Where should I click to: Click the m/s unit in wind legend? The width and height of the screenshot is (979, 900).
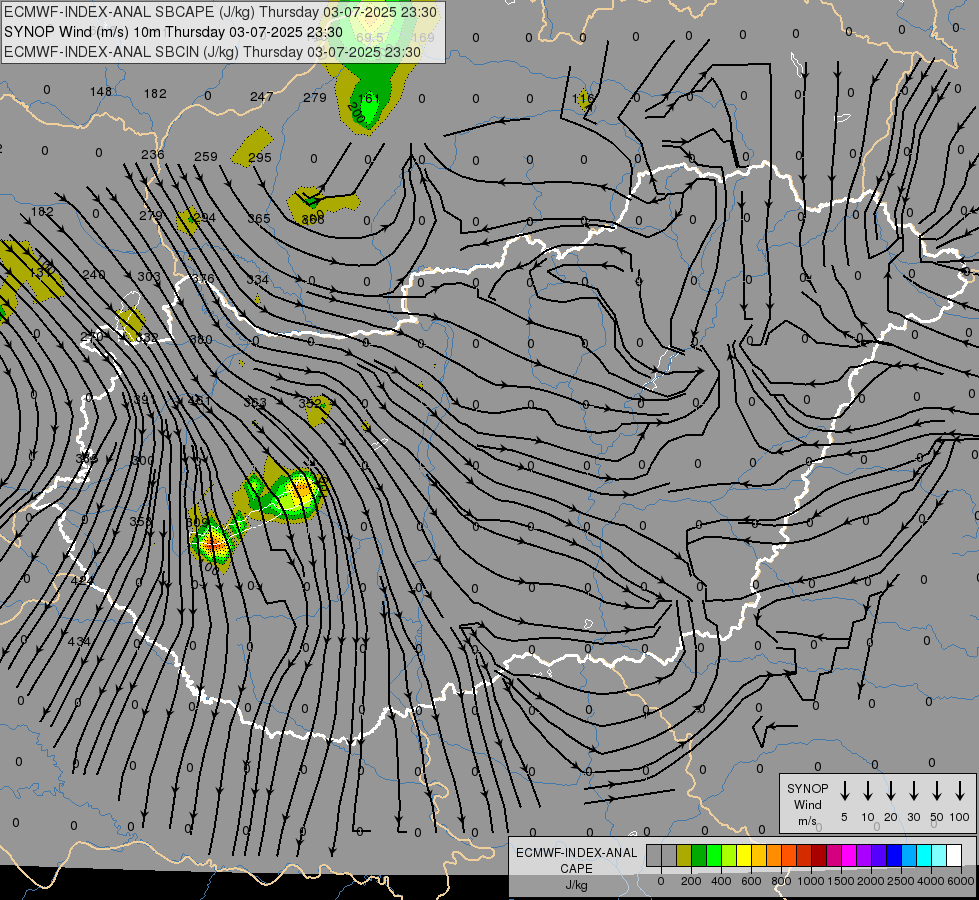click(807, 821)
